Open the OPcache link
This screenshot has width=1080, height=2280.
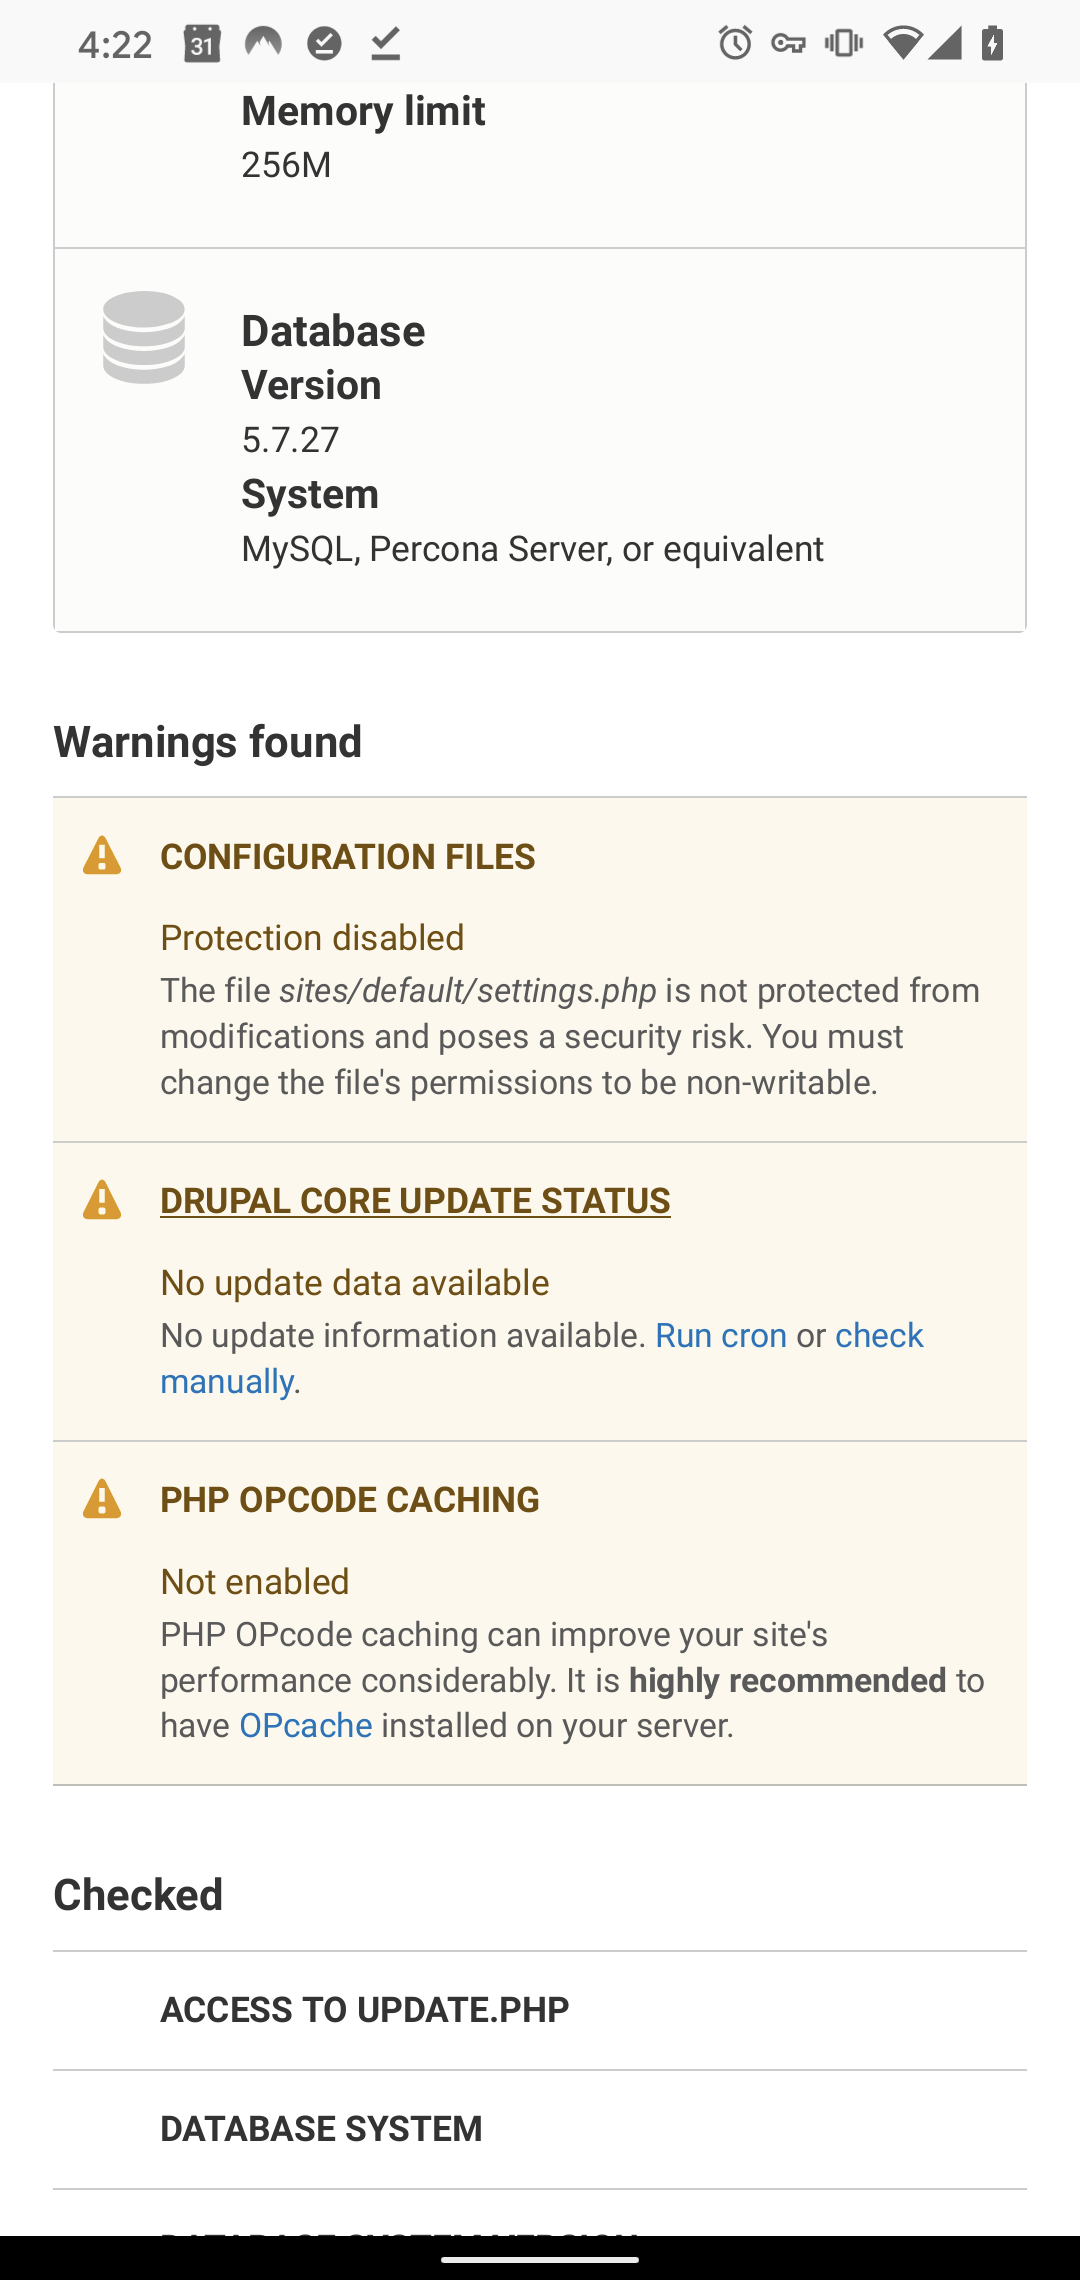[306, 1726]
